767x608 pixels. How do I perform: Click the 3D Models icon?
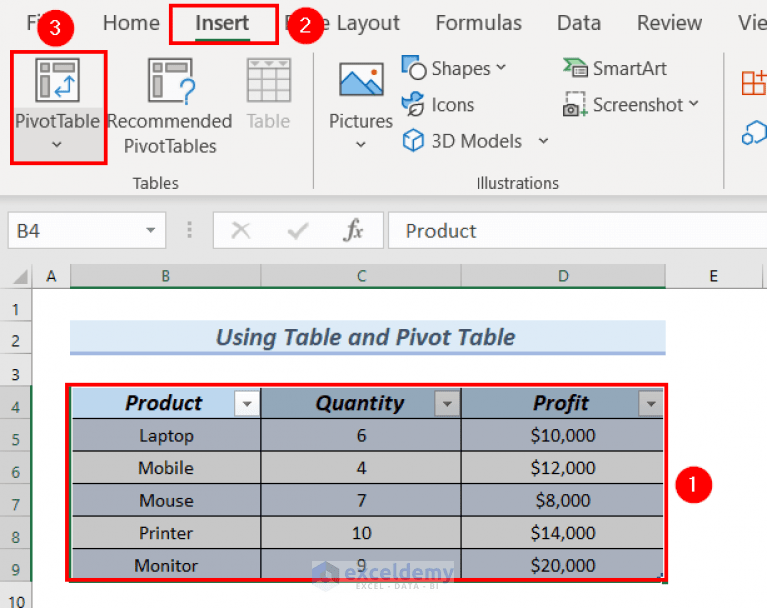point(413,141)
